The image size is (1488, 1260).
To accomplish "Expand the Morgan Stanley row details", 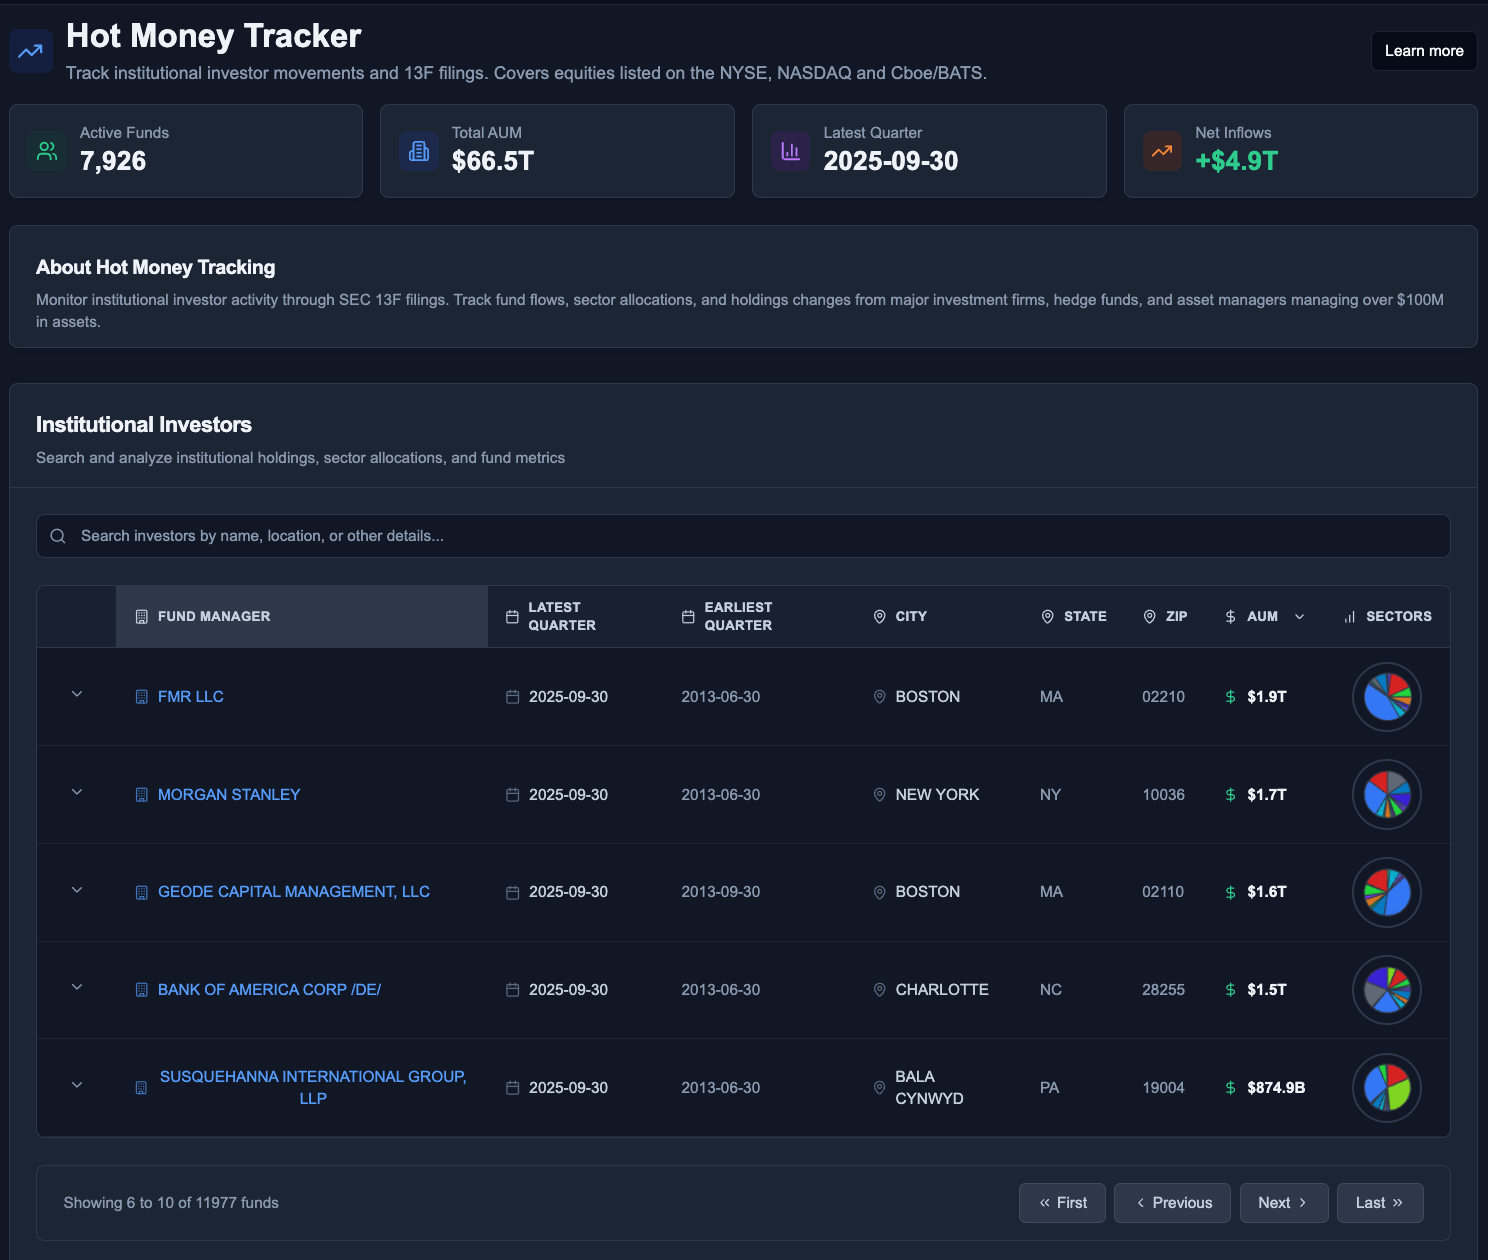I will coord(76,792).
